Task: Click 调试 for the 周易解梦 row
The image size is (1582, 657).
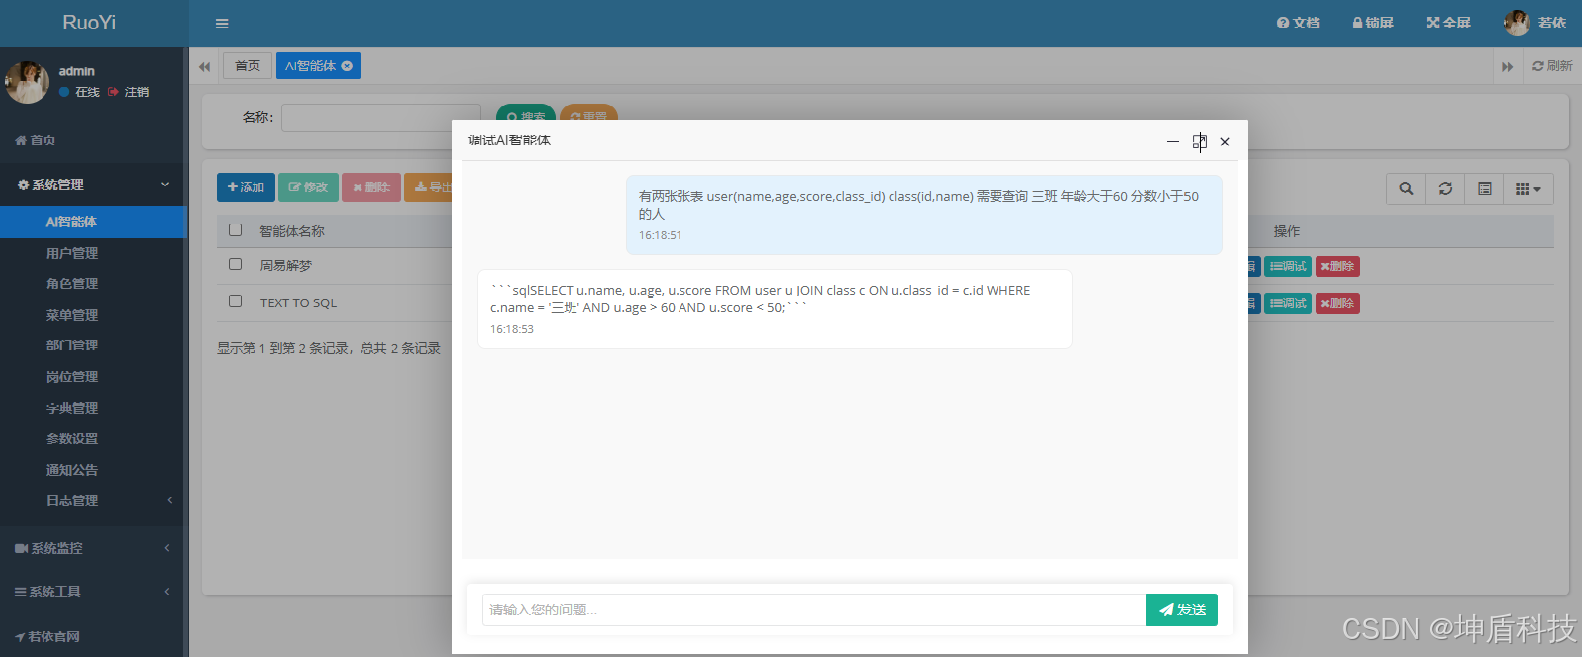Action: pyautogui.click(x=1288, y=266)
